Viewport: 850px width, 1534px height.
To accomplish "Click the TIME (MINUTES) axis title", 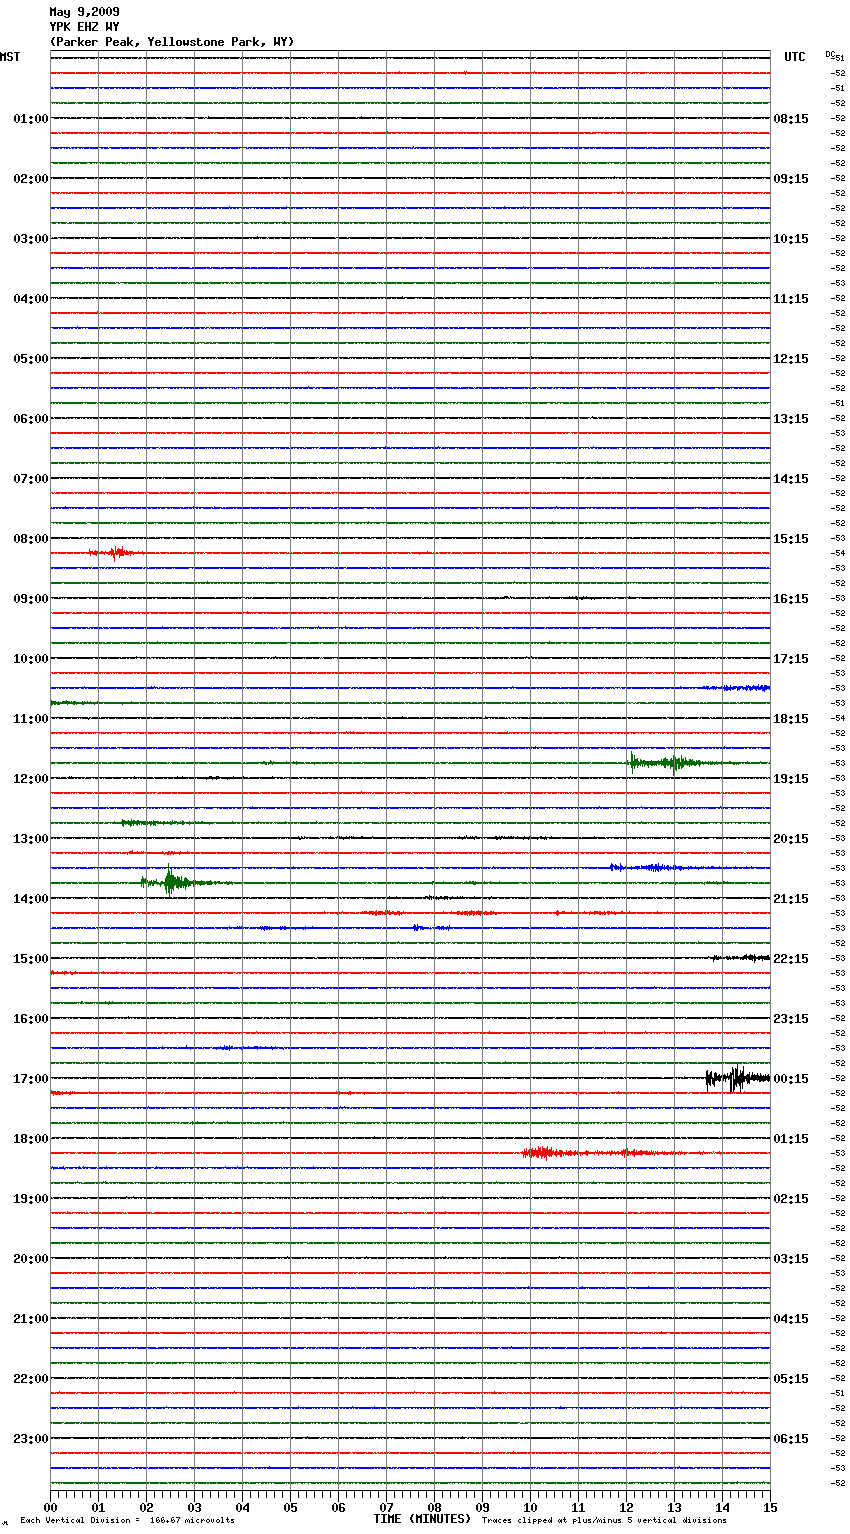I will (x=422, y=1519).
